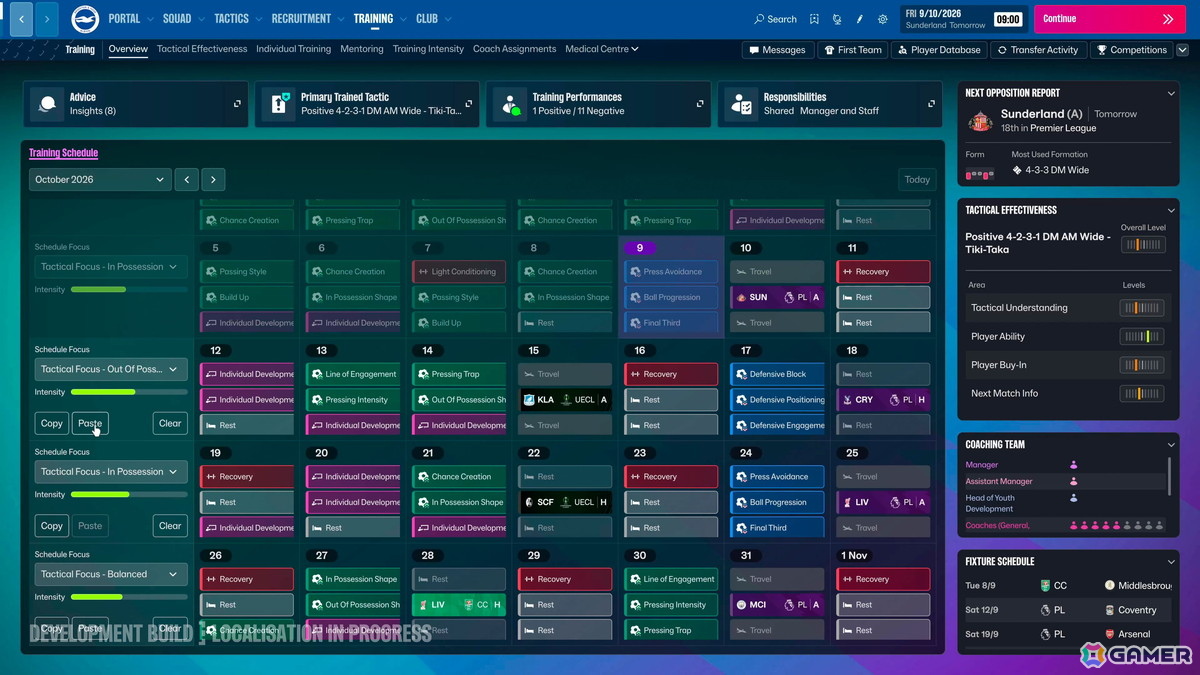Open the Tactical Focus - Out Of Possession dropdown

point(111,369)
